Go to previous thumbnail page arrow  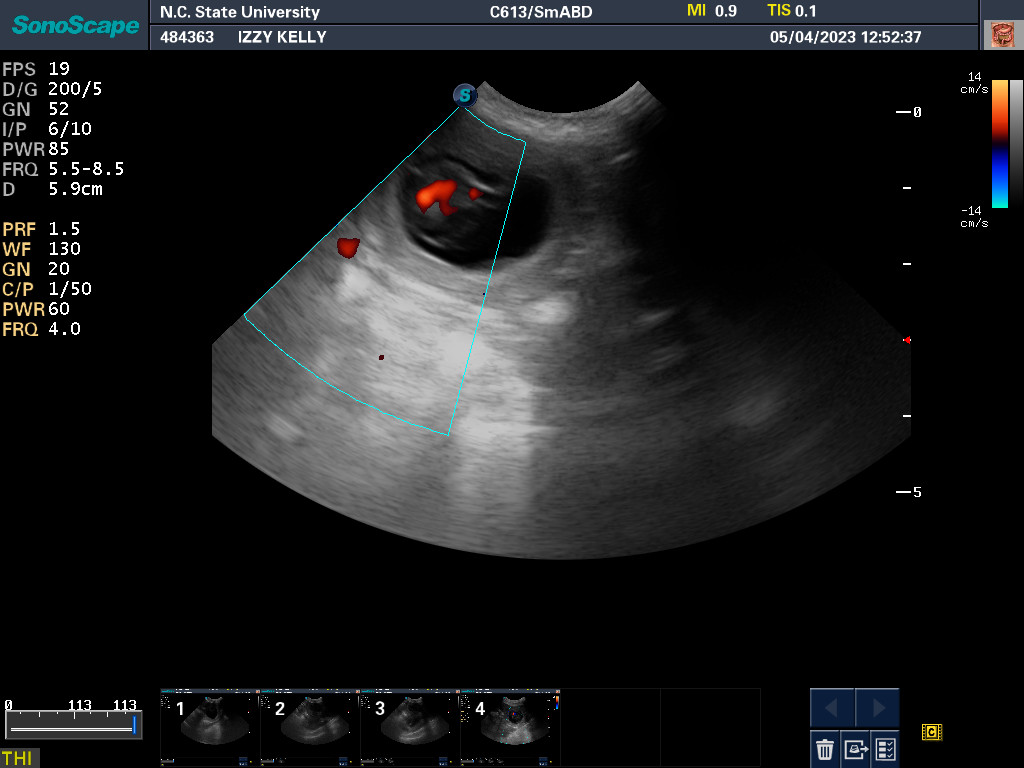click(832, 708)
